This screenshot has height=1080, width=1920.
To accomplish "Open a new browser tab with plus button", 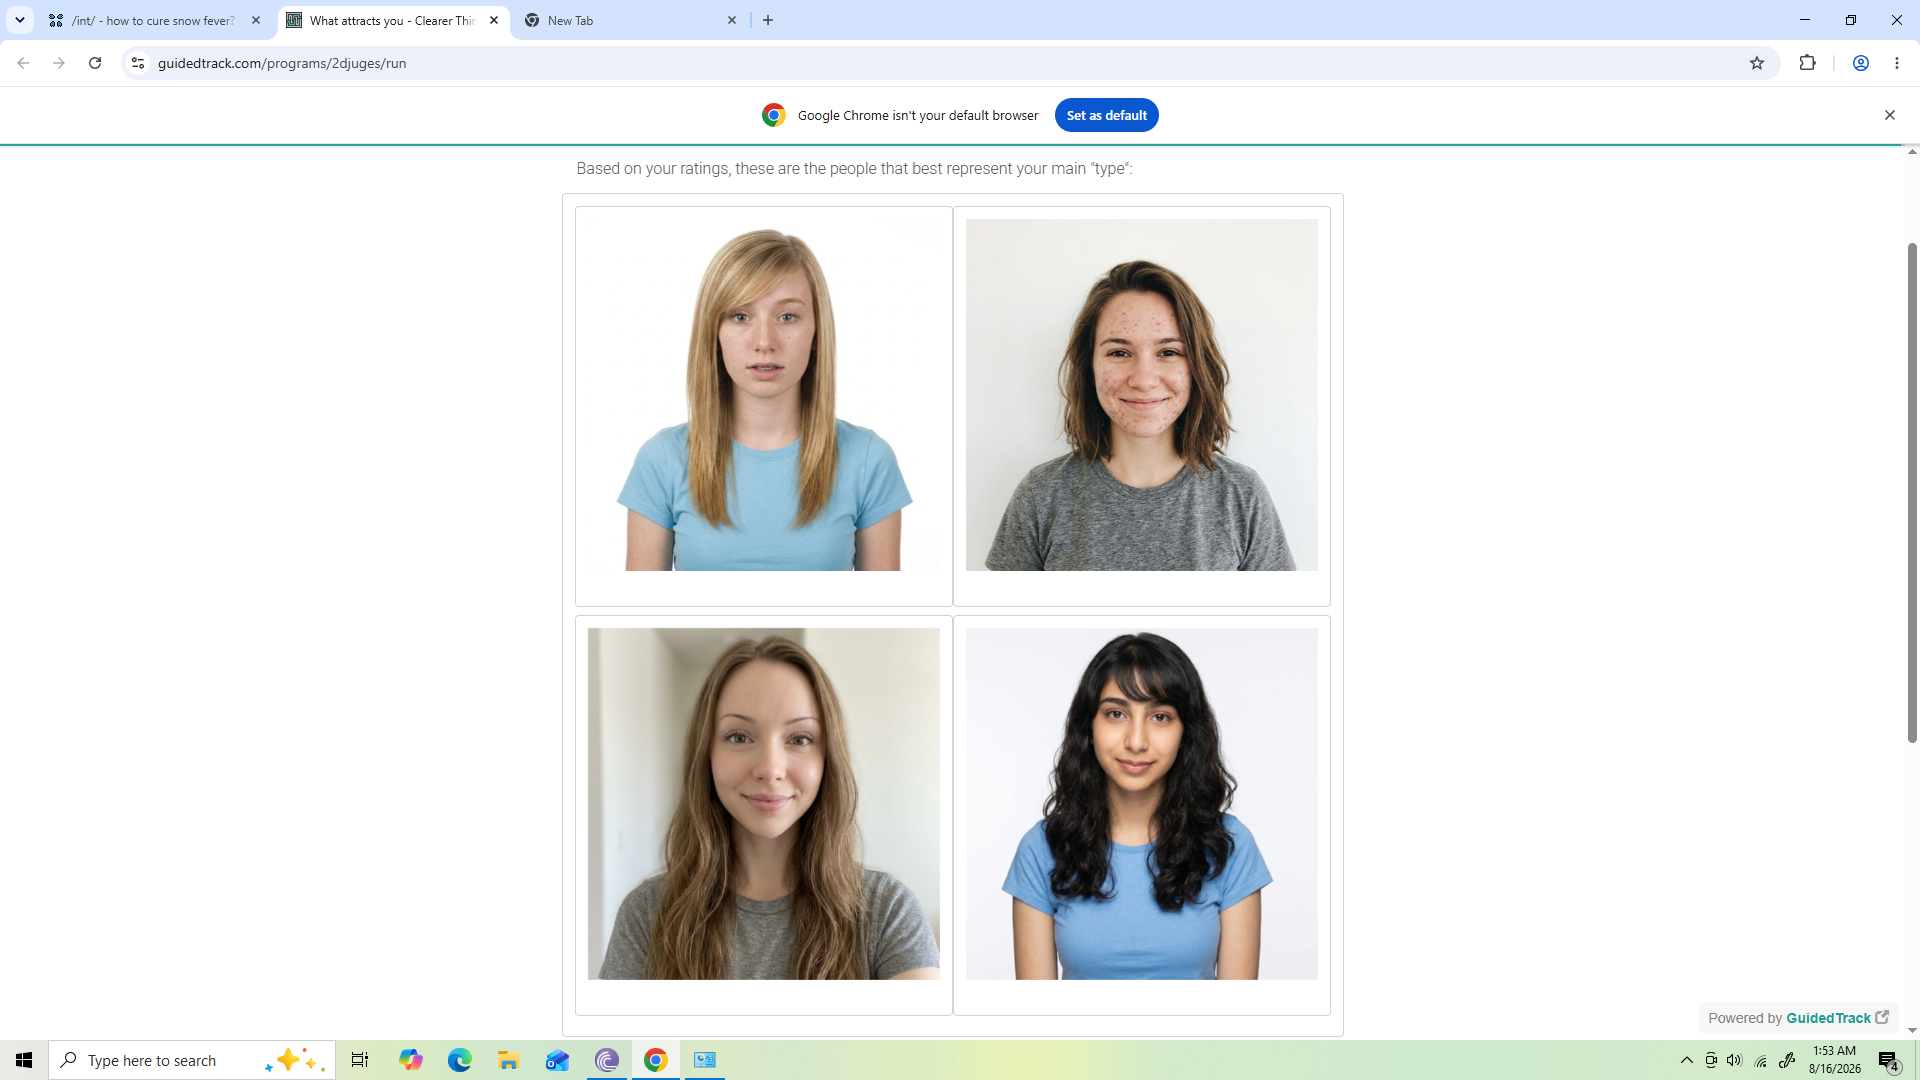I will point(768,20).
